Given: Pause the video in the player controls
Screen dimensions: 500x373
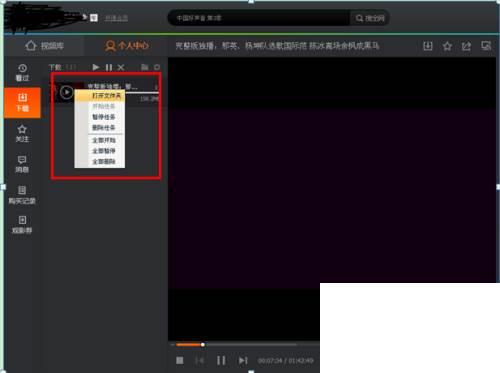Looking at the screenshot, I should point(221,361).
